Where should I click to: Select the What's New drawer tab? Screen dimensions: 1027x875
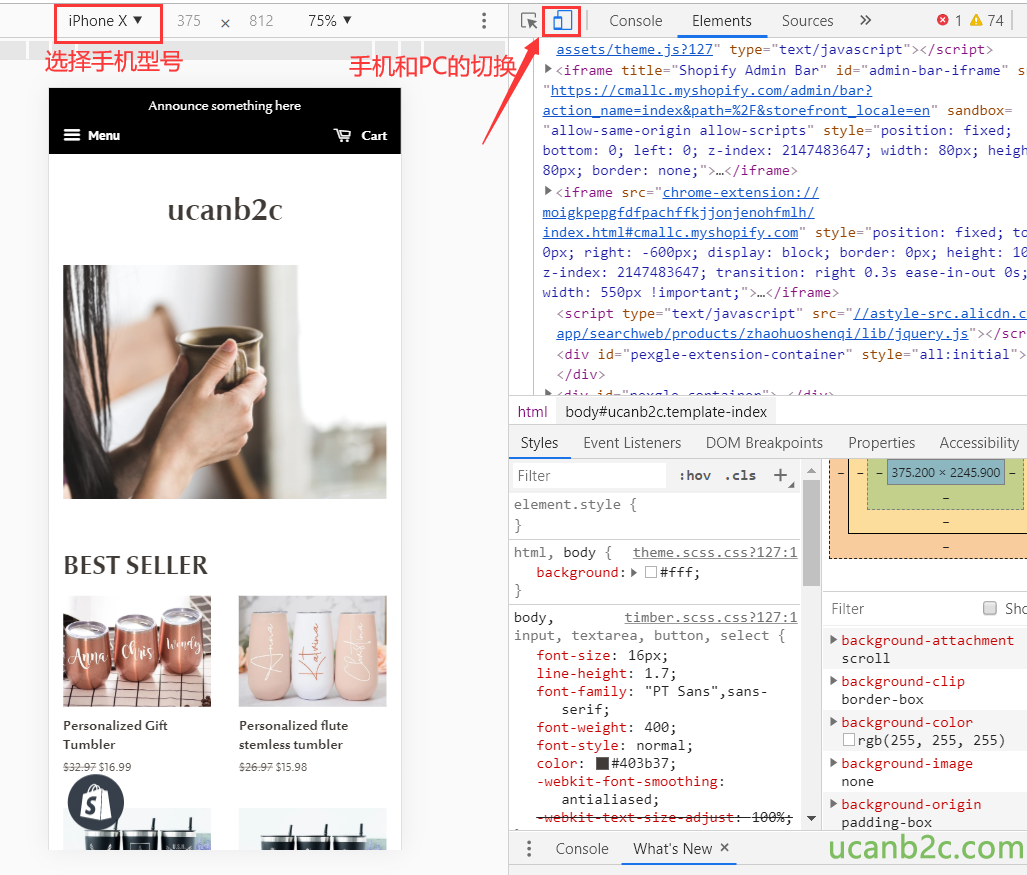pyautogui.click(x=672, y=849)
